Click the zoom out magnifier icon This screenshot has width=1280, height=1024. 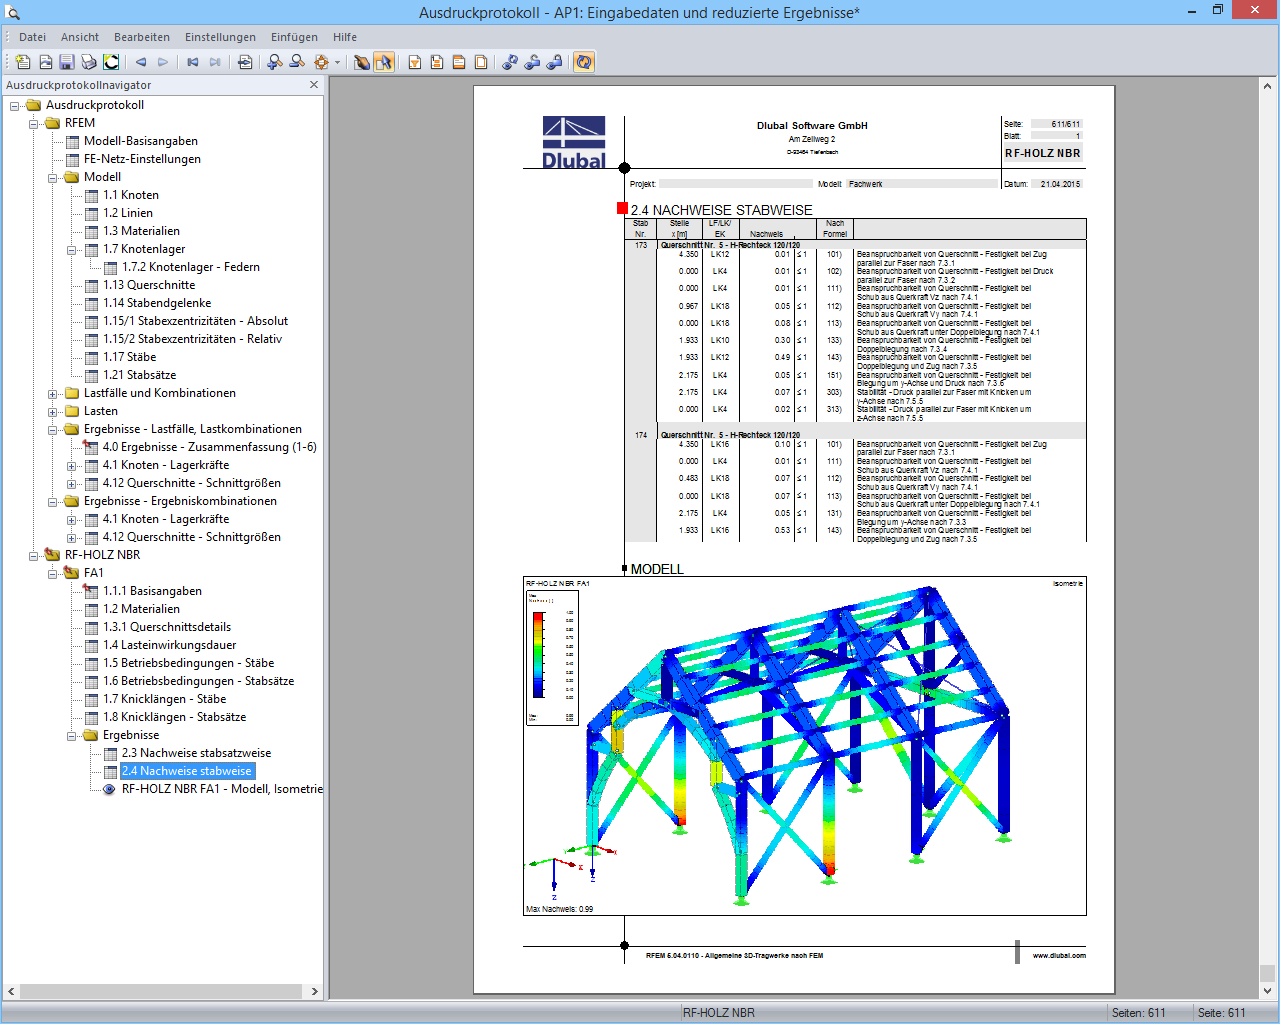[297, 62]
